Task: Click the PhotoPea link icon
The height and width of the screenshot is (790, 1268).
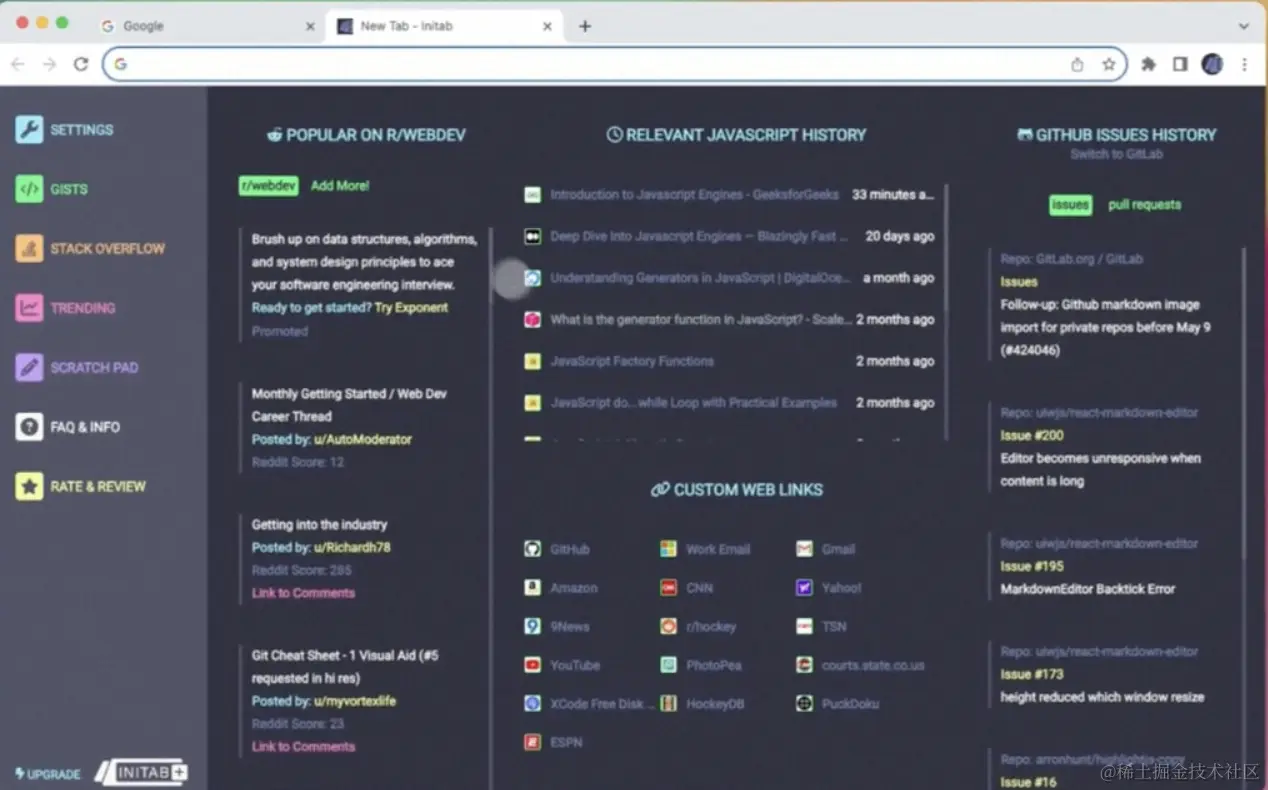Action: coord(668,665)
